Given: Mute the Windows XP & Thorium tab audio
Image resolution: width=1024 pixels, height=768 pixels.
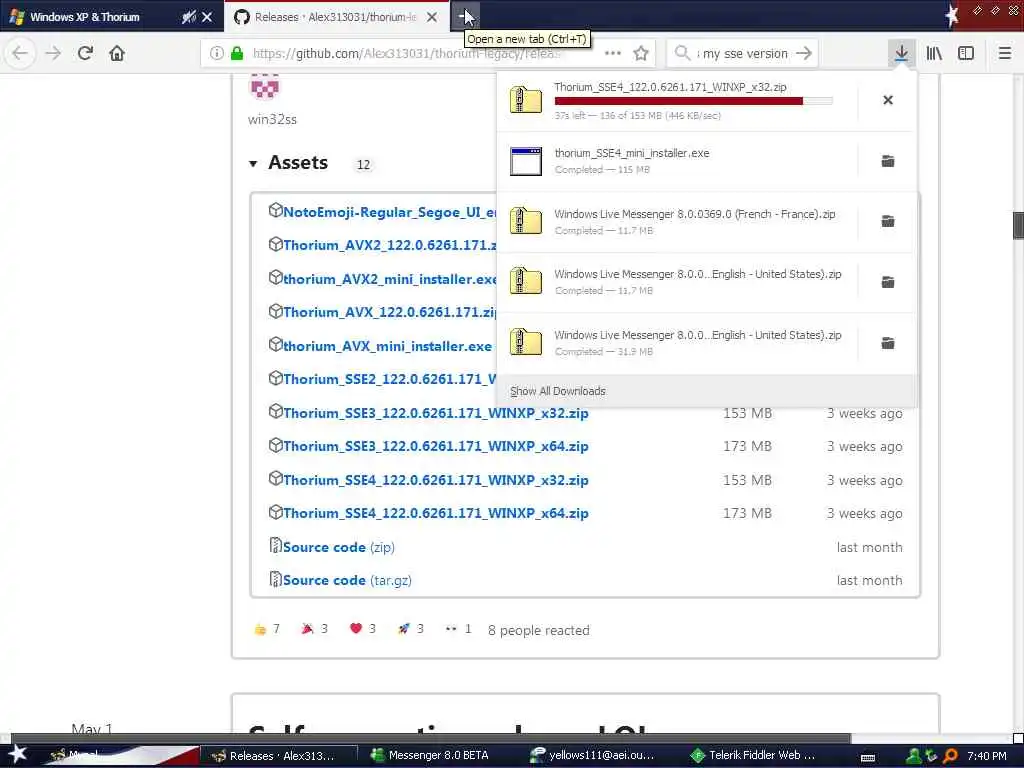Looking at the screenshot, I should (x=189, y=17).
